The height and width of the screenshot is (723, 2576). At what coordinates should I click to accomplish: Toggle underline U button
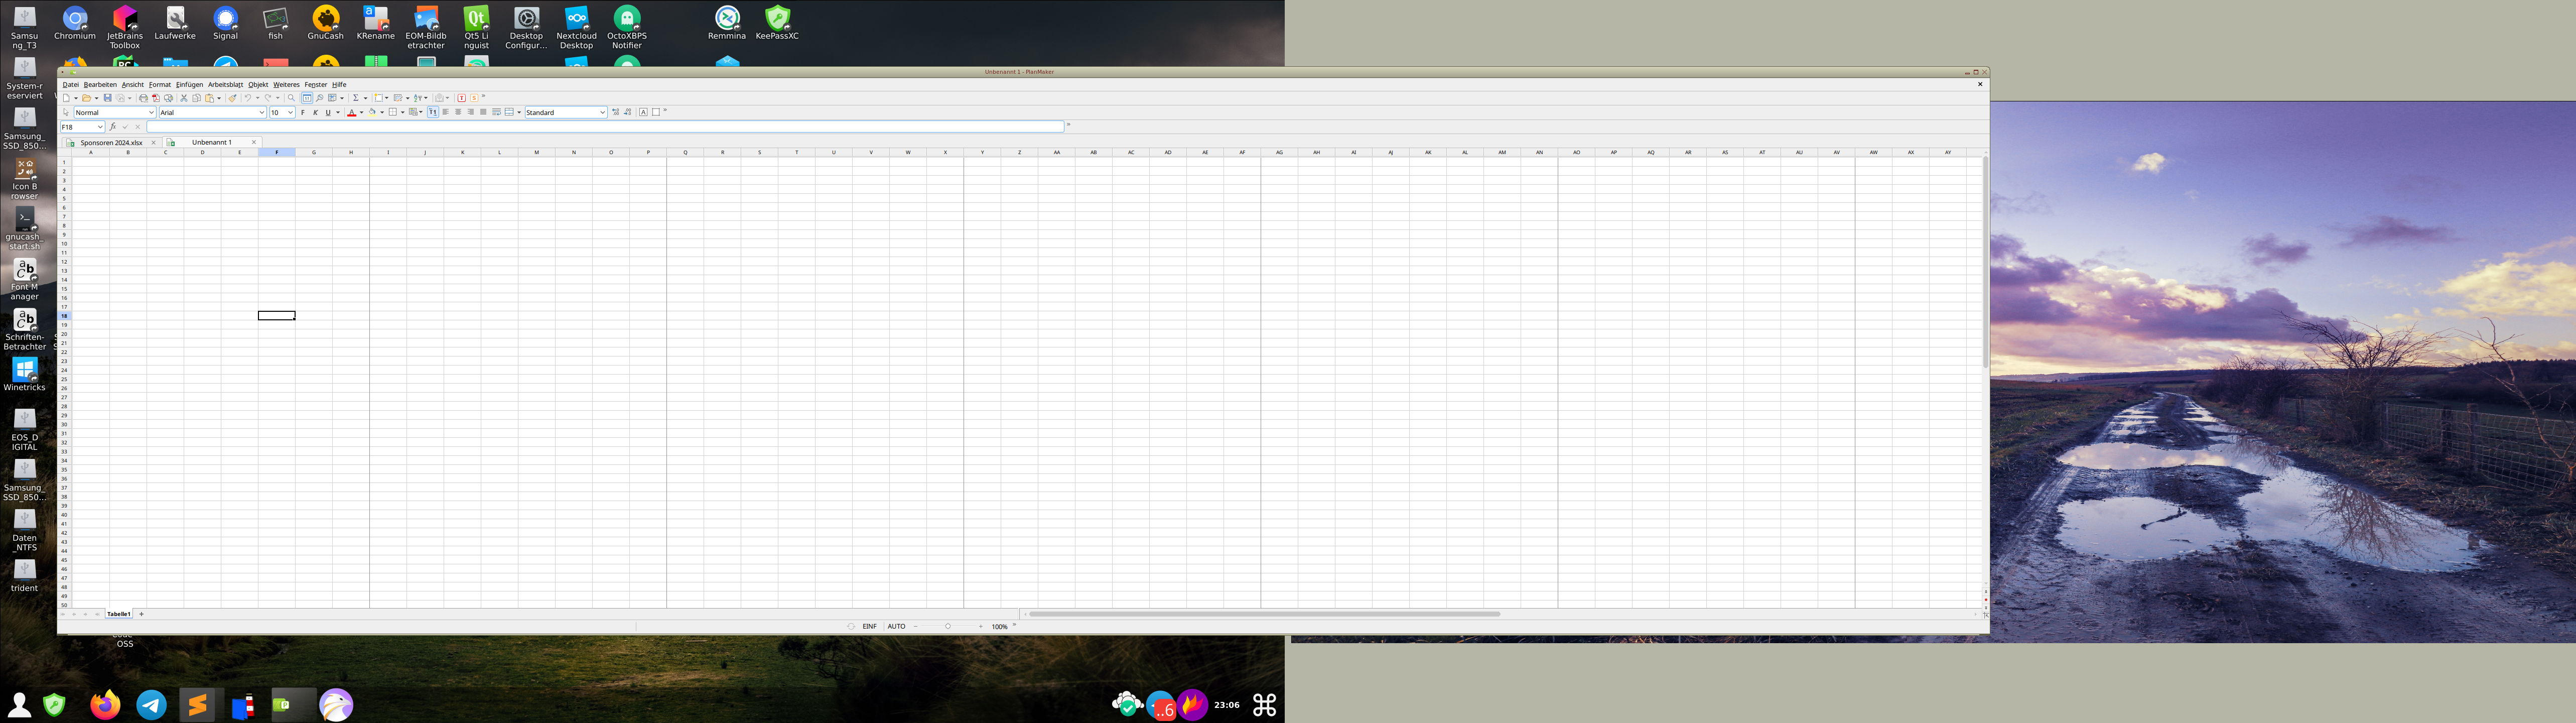click(x=329, y=112)
